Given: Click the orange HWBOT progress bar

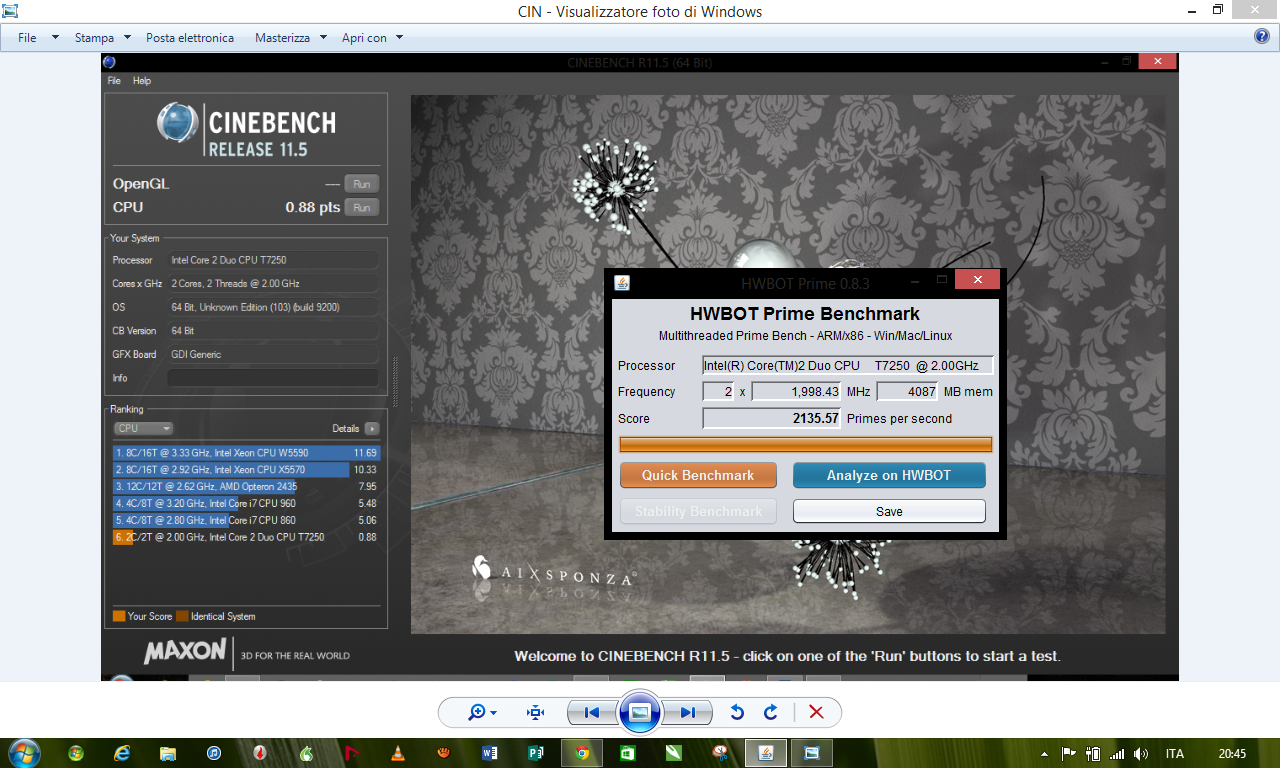Looking at the screenshot, I should point(806,444).
